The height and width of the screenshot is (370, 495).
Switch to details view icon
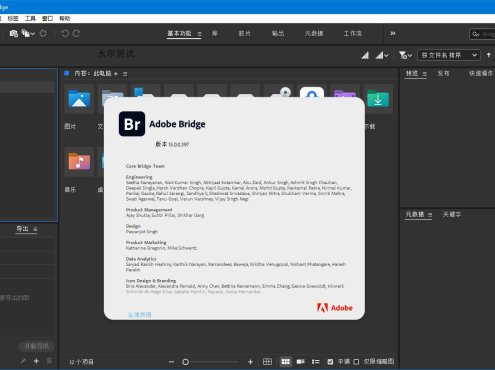point(301,362)
